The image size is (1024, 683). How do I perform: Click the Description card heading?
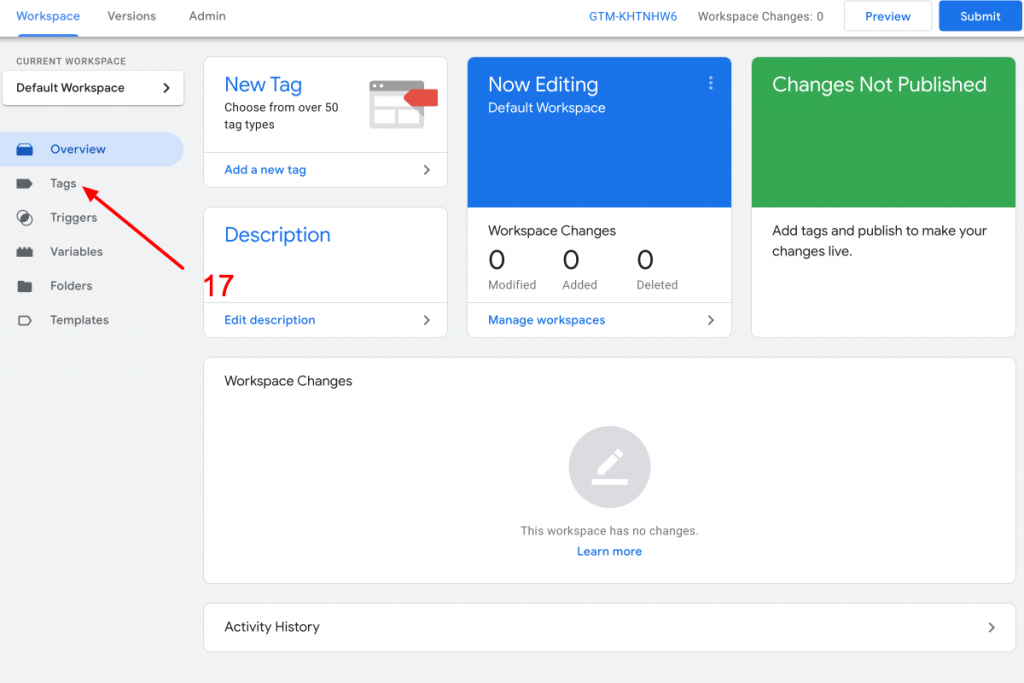278,234
